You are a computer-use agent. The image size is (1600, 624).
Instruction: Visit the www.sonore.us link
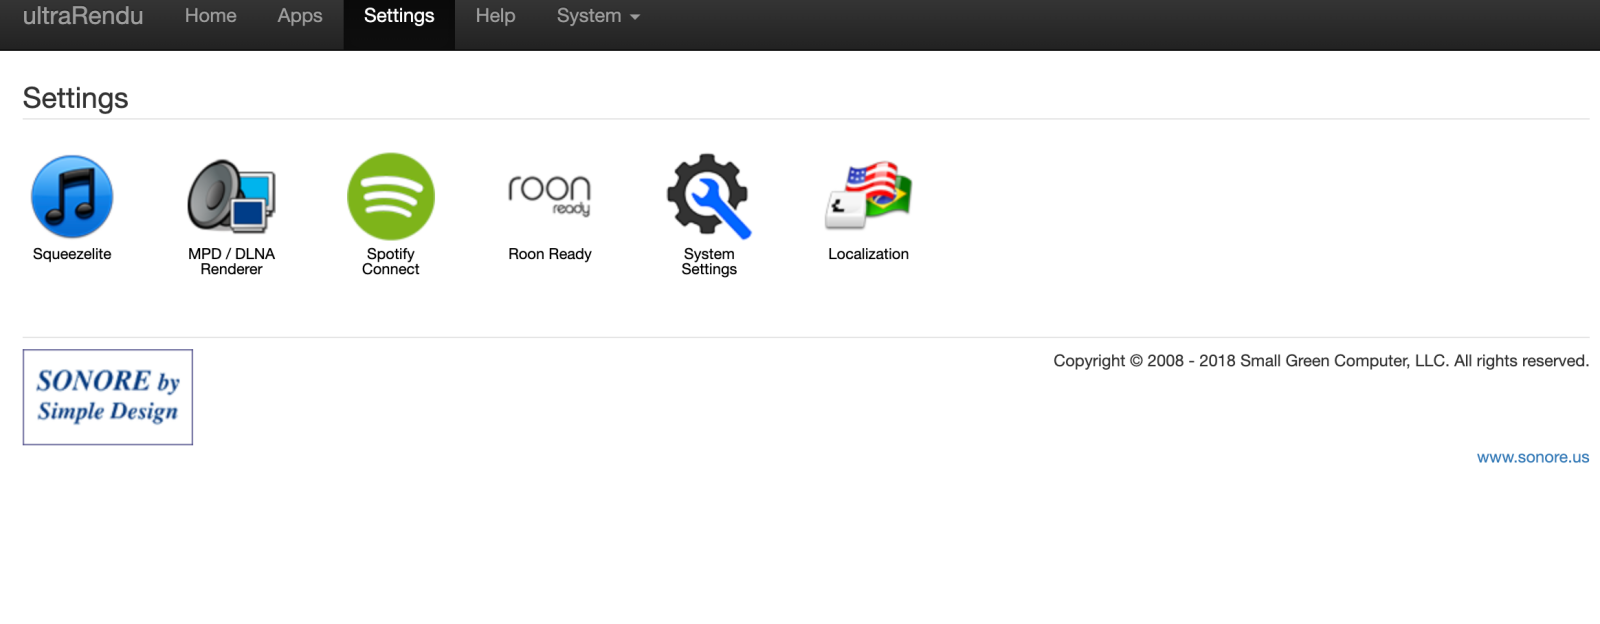pos(1533,457)
